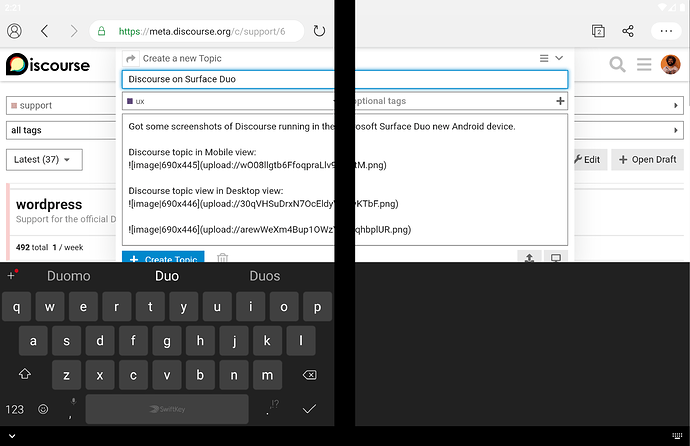
Task: Tap the a key
Action: (33, 340)
